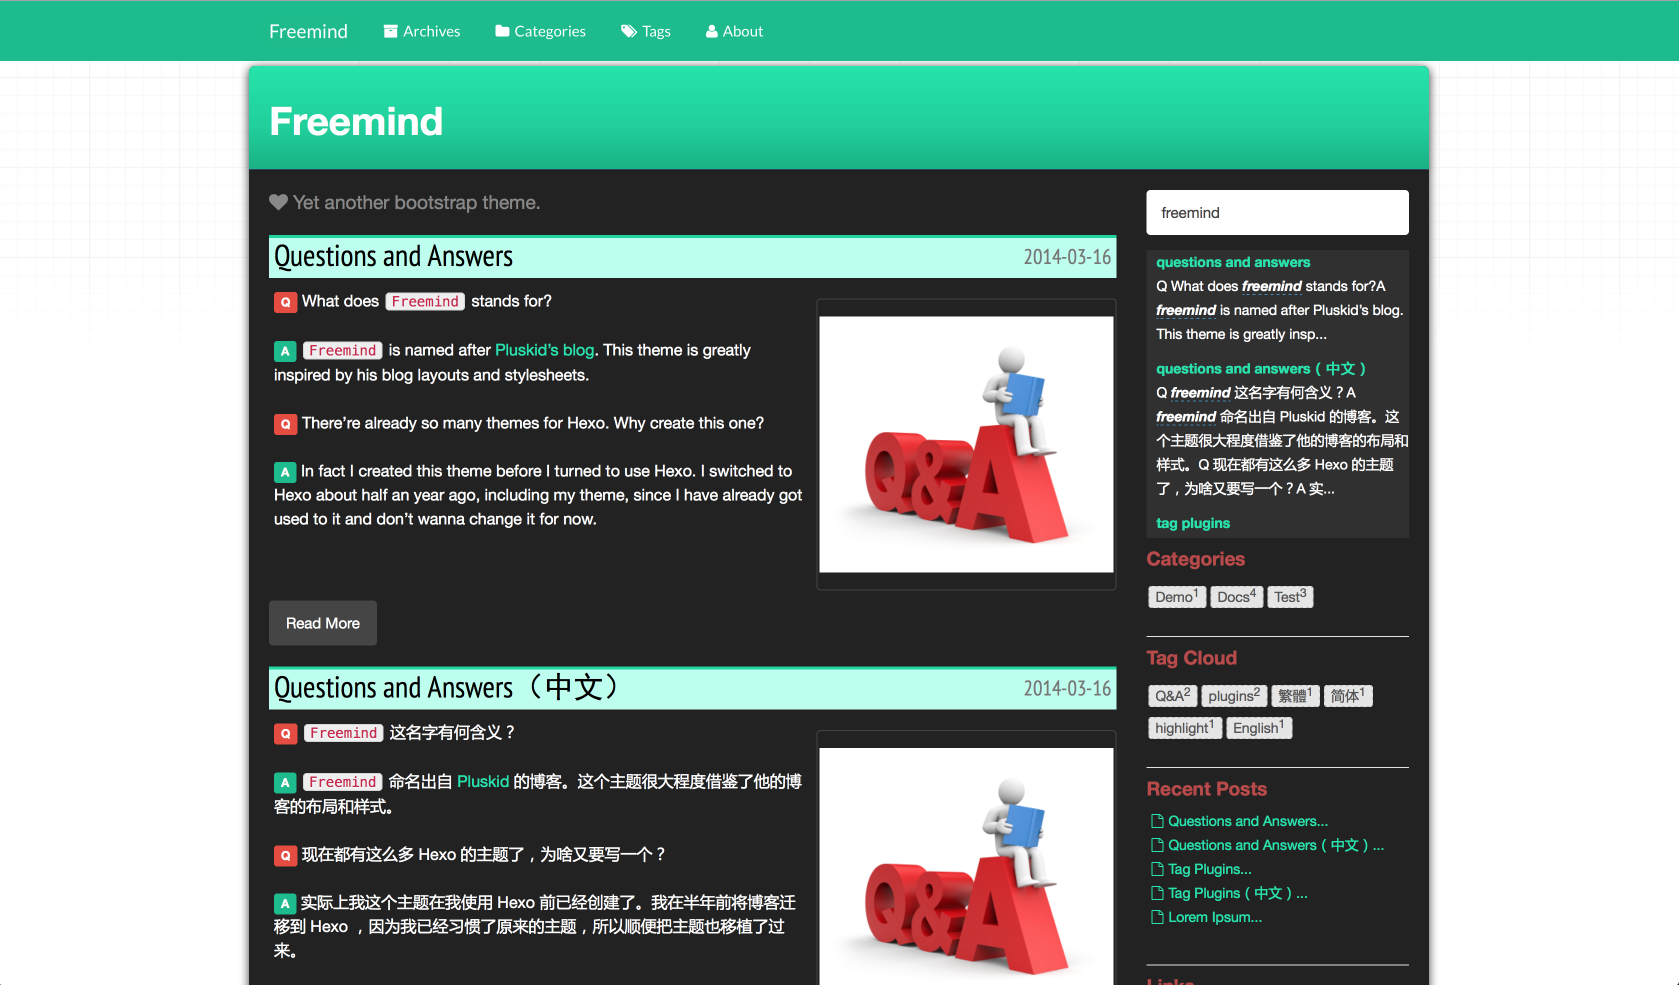This screenshot has width=1679, height=985.
Task: Click heart icon beside 'Yet another bootstrap theme'
Action: [x=279, y=202]
